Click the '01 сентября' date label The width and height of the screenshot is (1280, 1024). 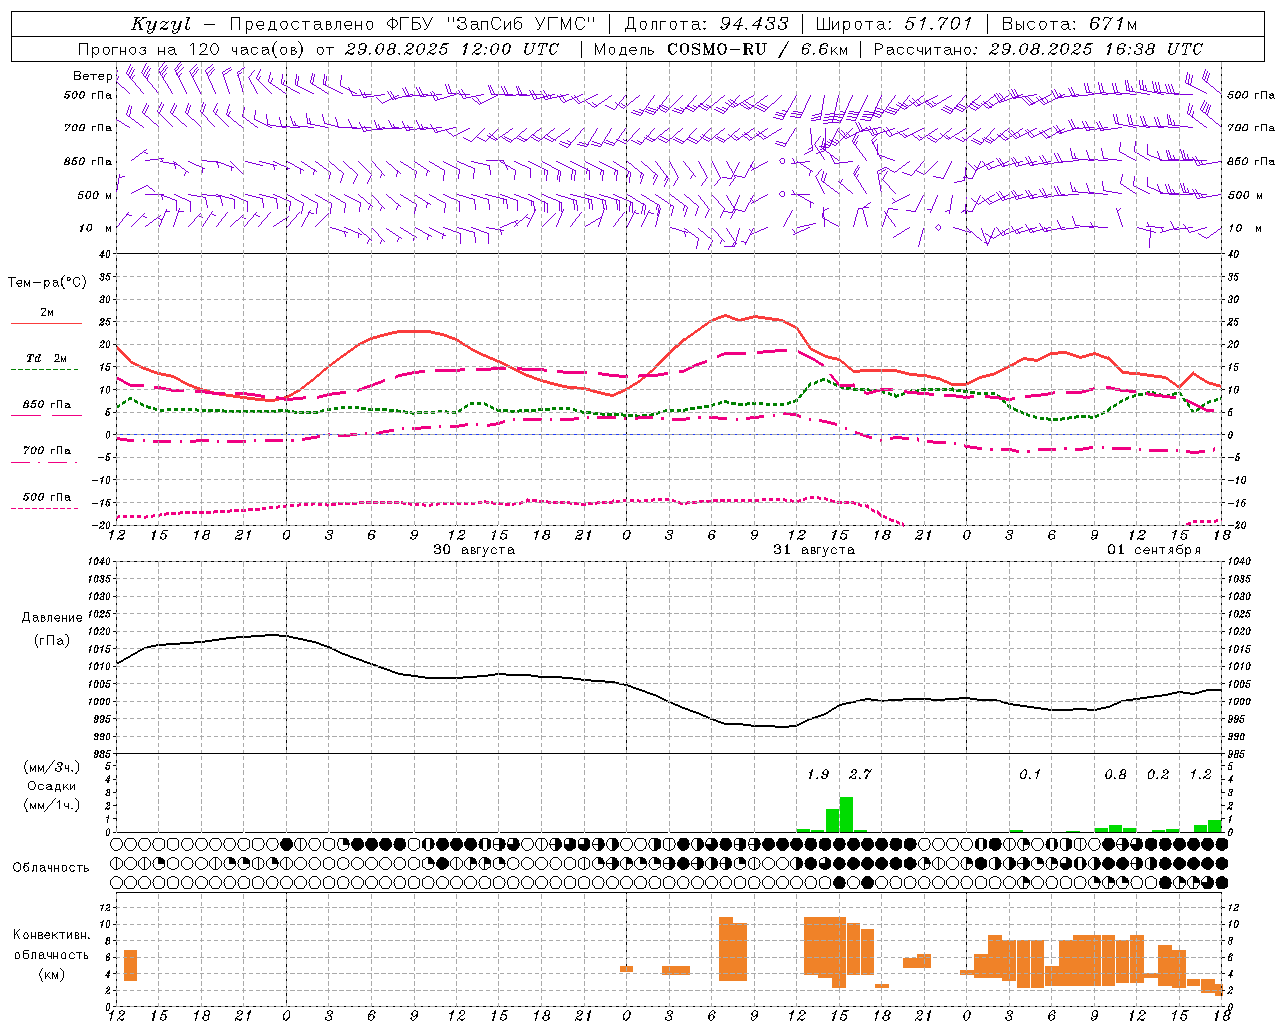click(x=1154, y=550)
